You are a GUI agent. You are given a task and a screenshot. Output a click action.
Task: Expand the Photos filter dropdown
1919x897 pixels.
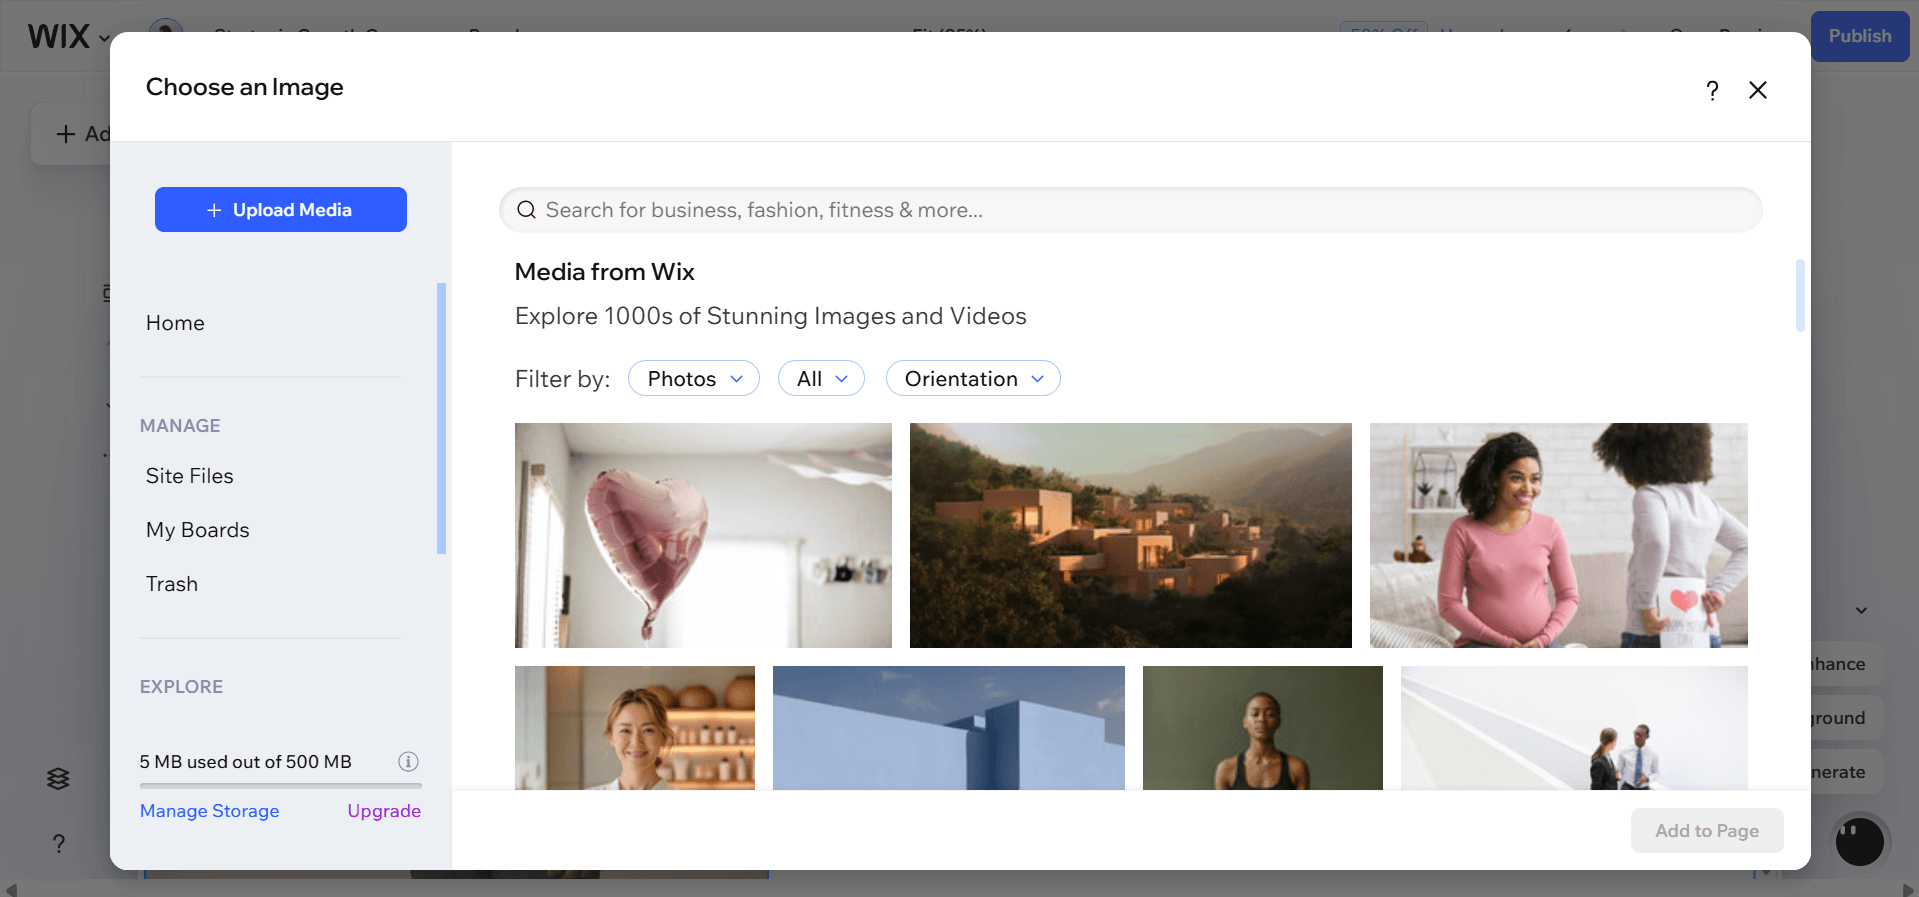(694, 378)
